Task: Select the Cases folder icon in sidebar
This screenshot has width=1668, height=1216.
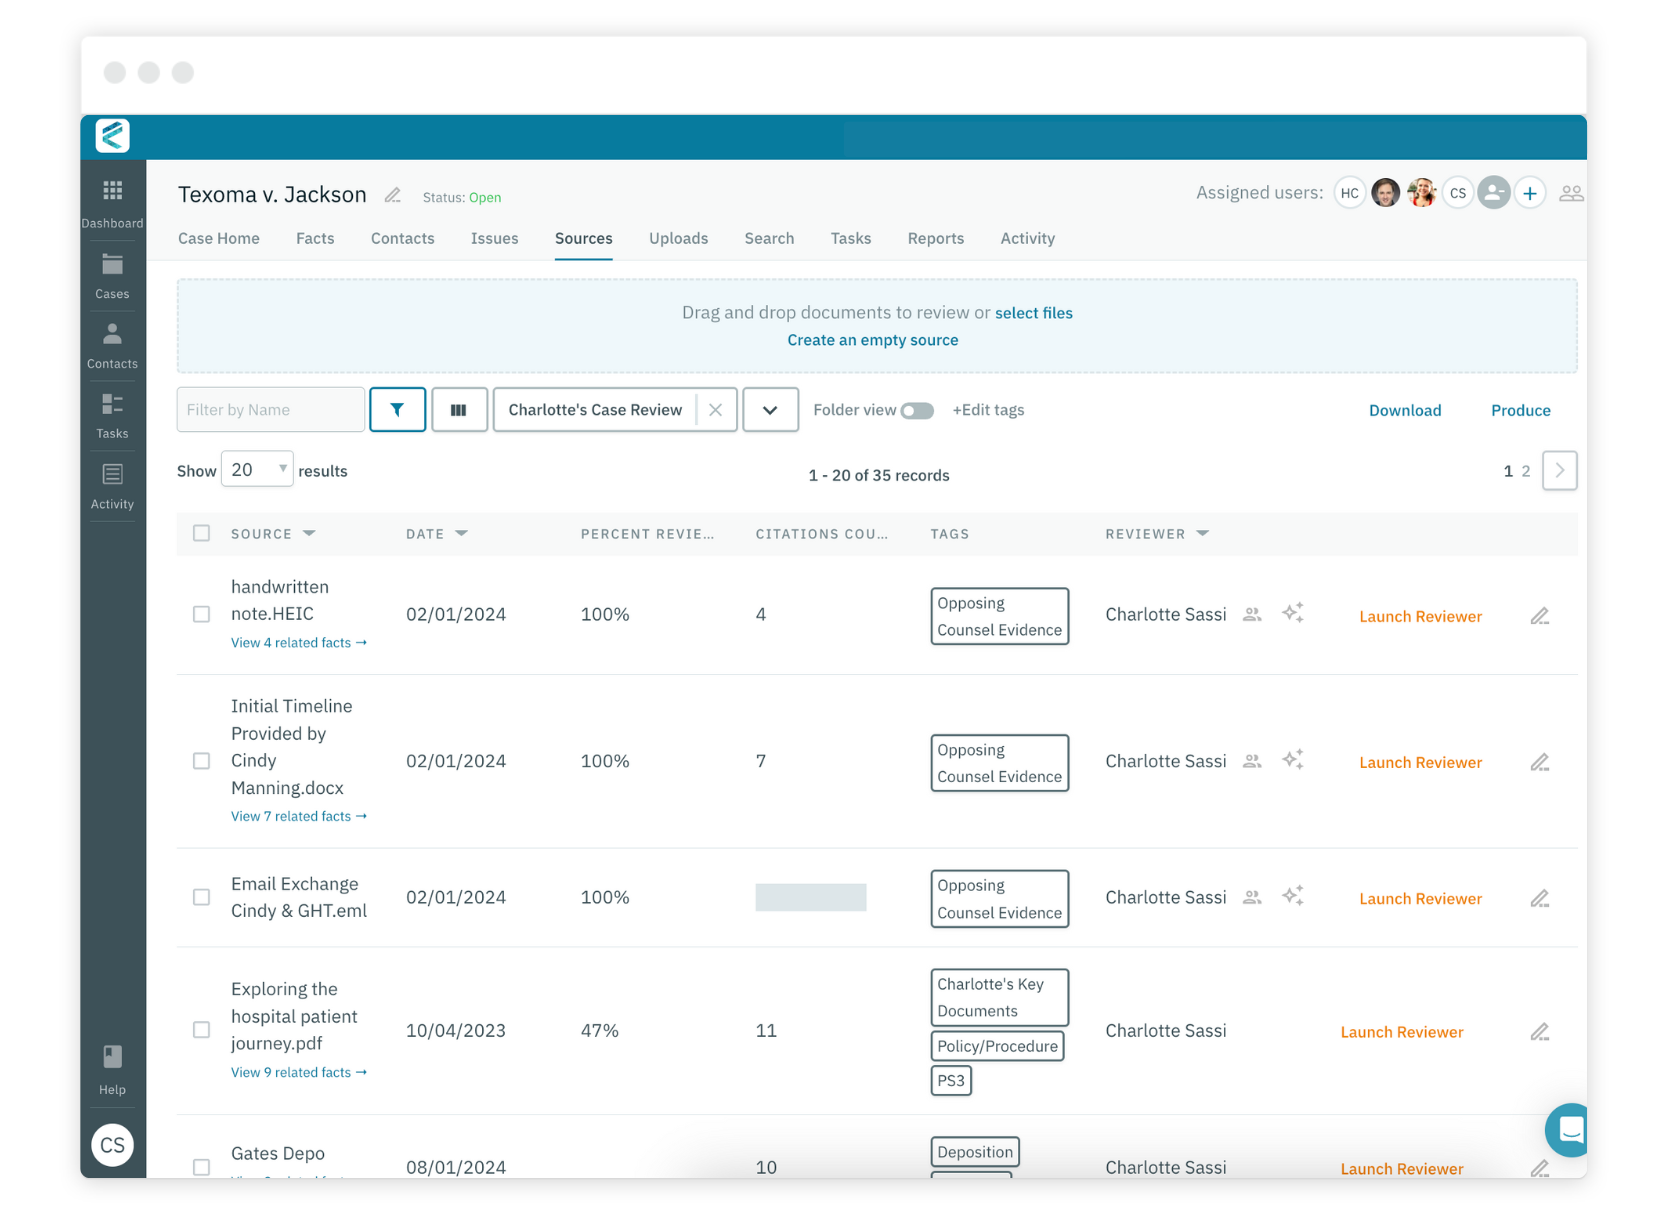Action: (112, 264)
